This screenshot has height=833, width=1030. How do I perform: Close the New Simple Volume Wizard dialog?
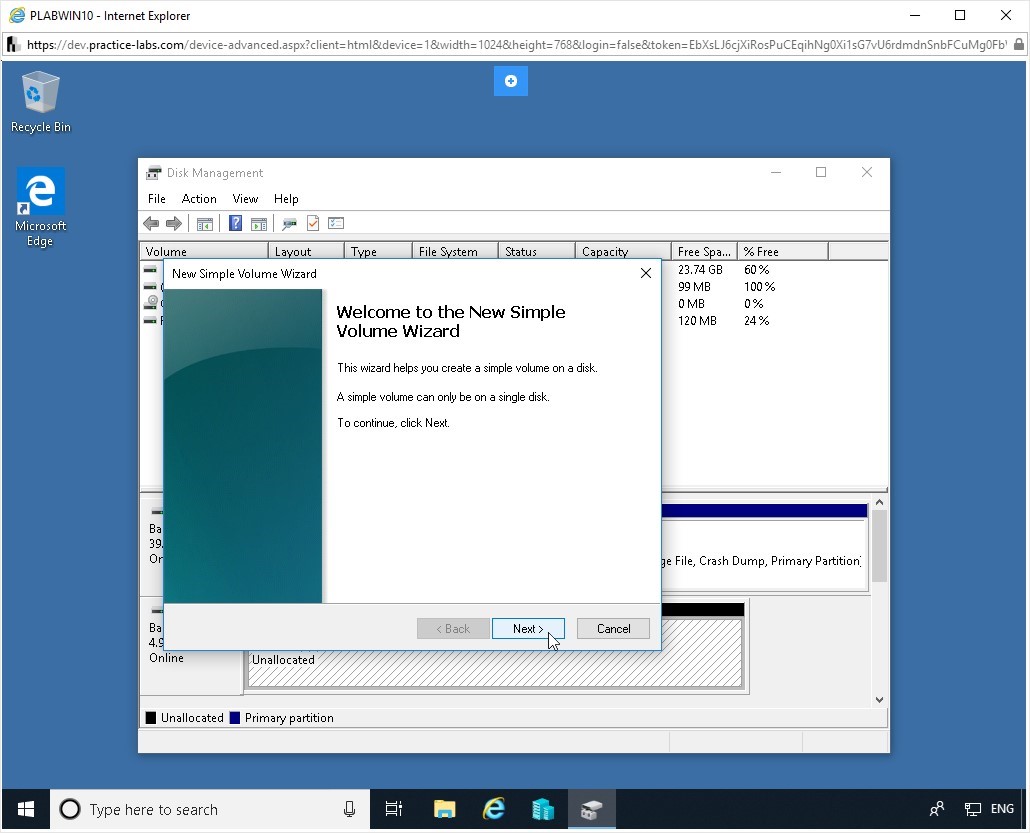[646, 273]
